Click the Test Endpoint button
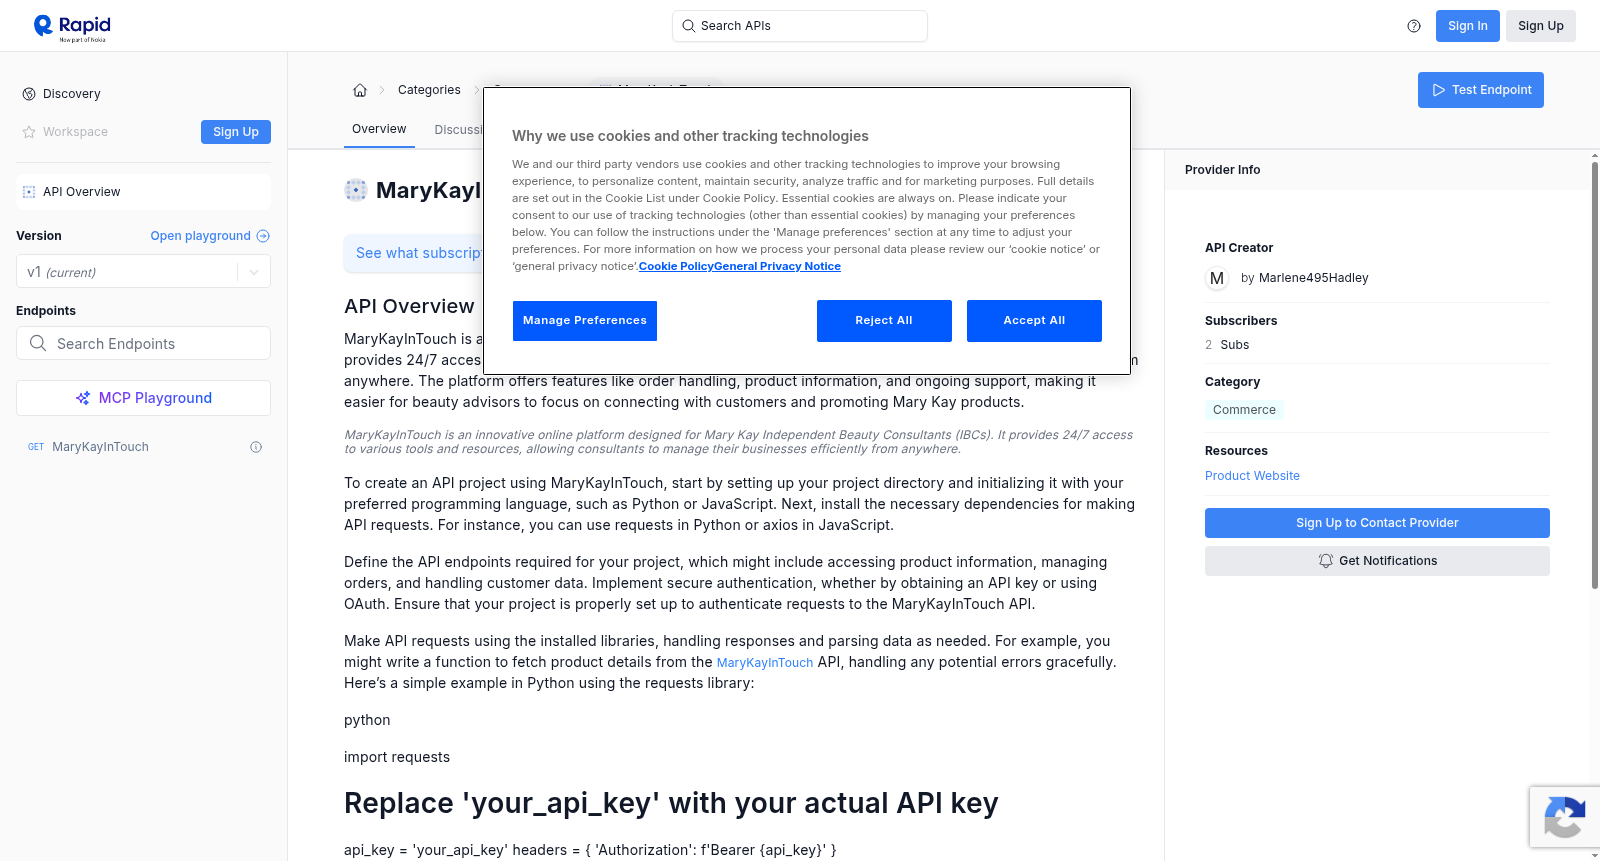The height and width of the screenshot is (861, 1600). click(x=1481, y=90)
